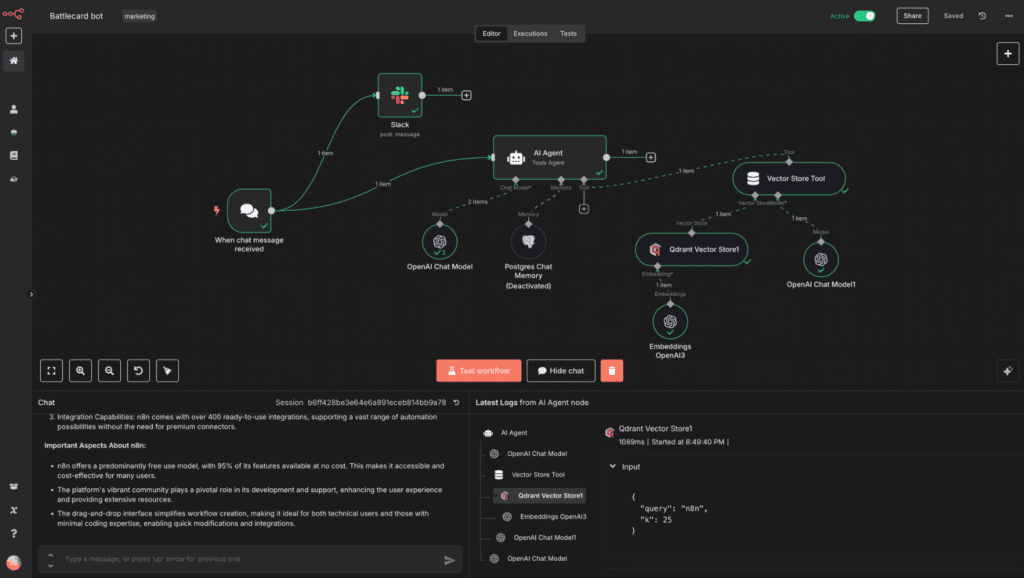Click the Postgres Chat Memory node

click(x=528, y=240)
